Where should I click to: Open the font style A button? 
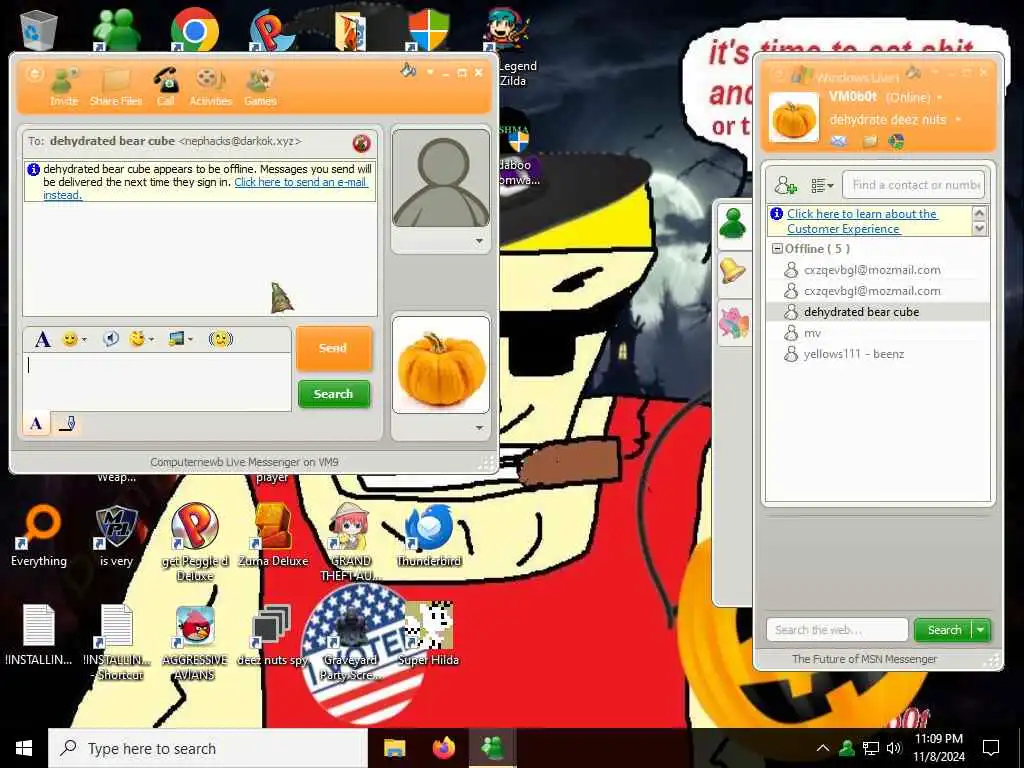click(x=42, y=339)
